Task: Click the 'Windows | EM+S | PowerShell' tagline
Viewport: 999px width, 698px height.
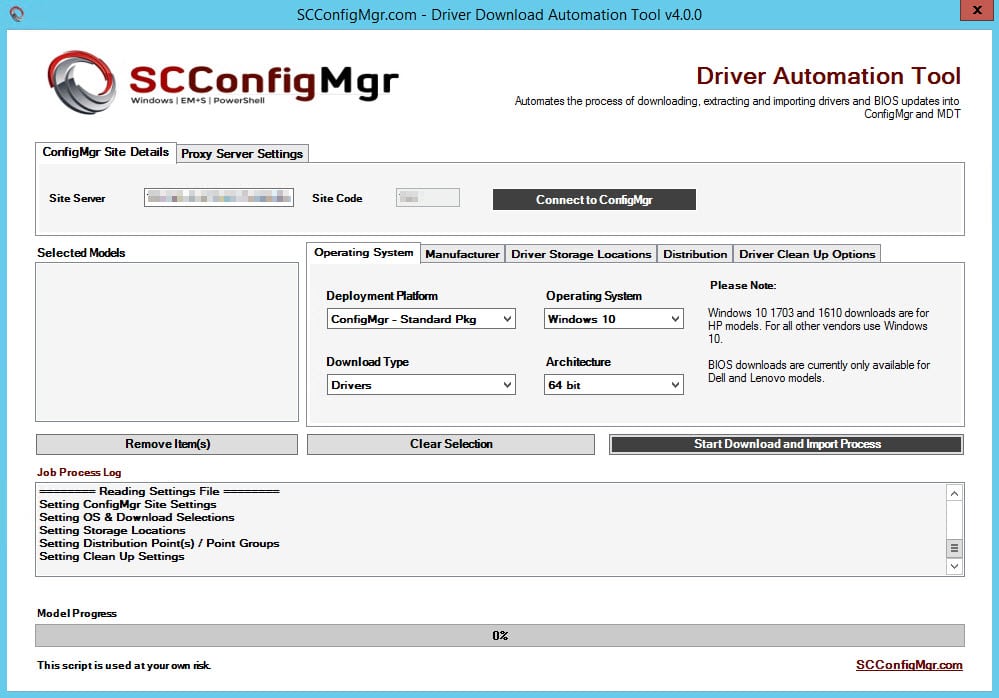Action: coord(198,100)
